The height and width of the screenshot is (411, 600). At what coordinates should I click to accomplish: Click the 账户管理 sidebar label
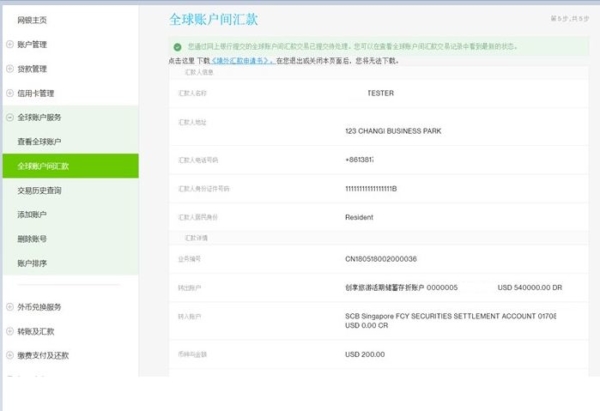pos(32,44)
